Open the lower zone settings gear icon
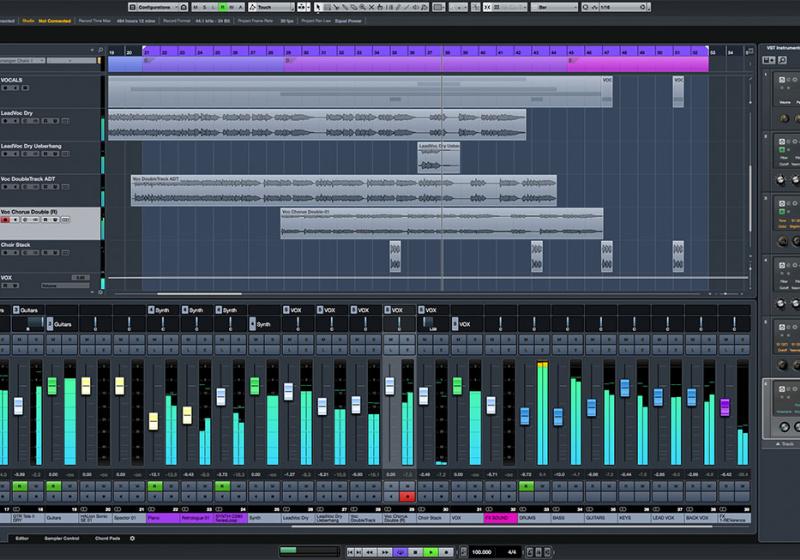 (133, 538)
